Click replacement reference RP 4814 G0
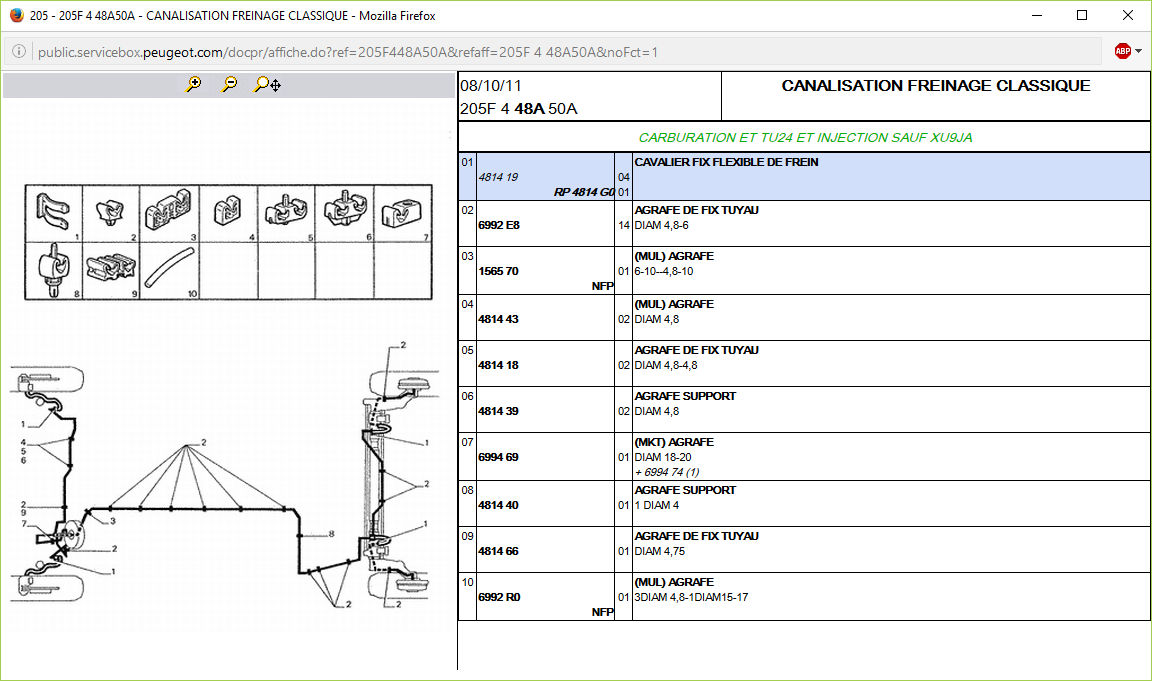This screenshot has width=1152, height=681. (584, 192)
